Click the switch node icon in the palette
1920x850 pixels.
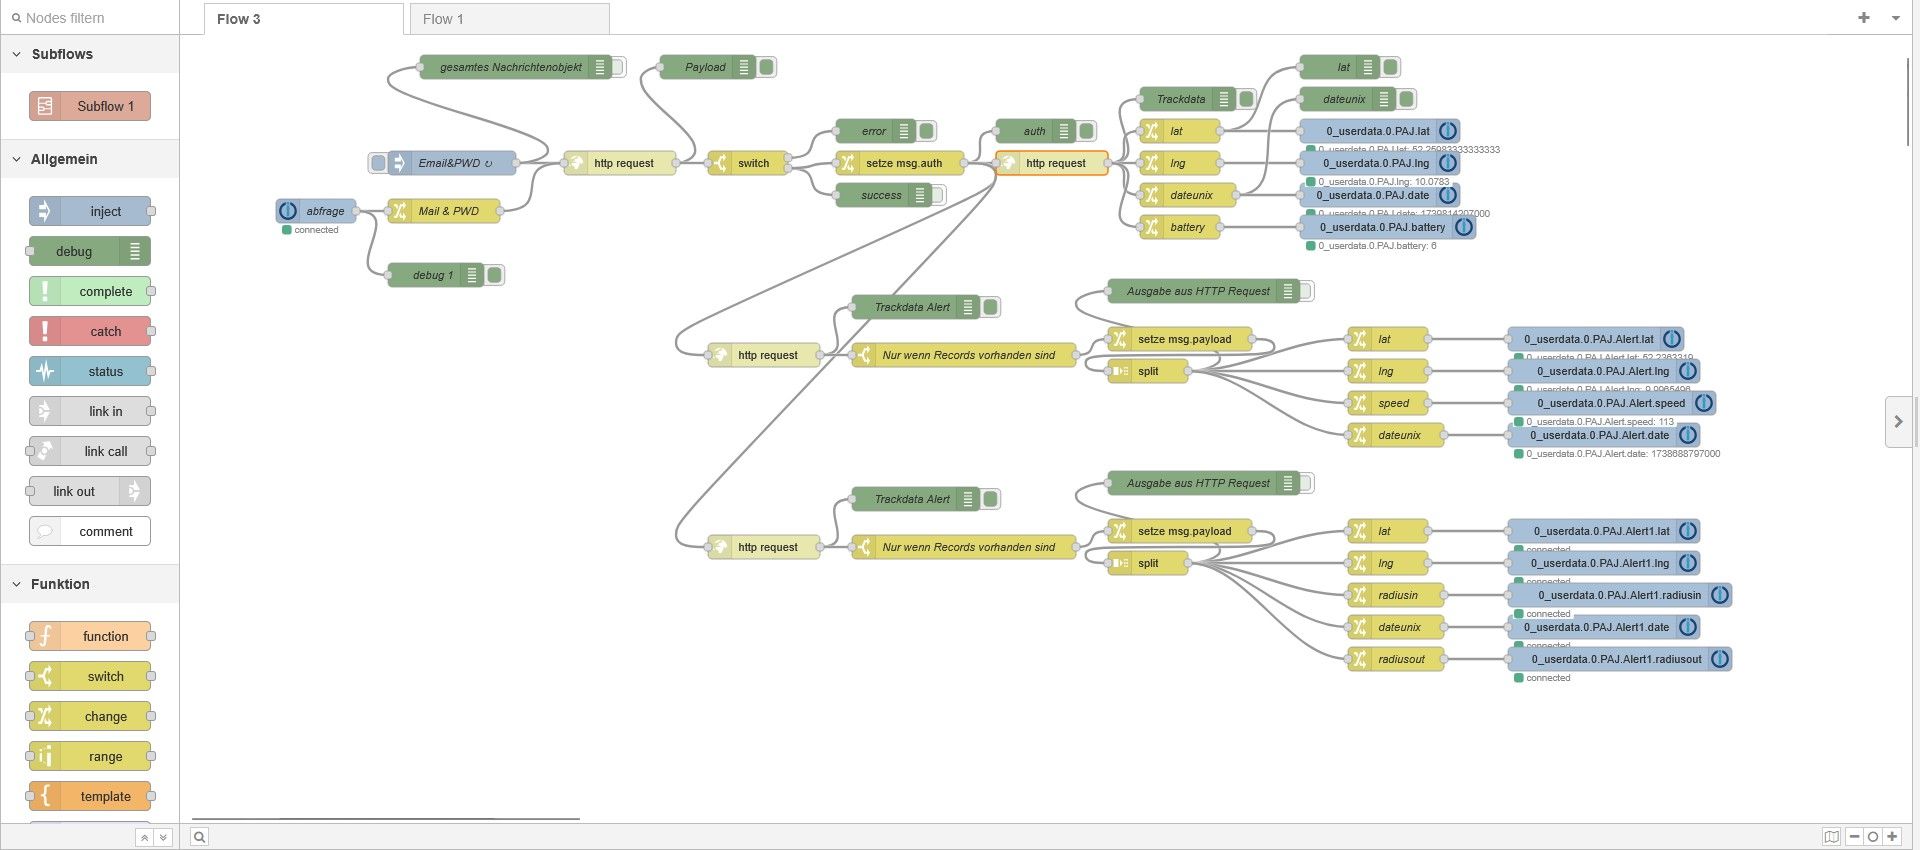click(x=45, y=676)
